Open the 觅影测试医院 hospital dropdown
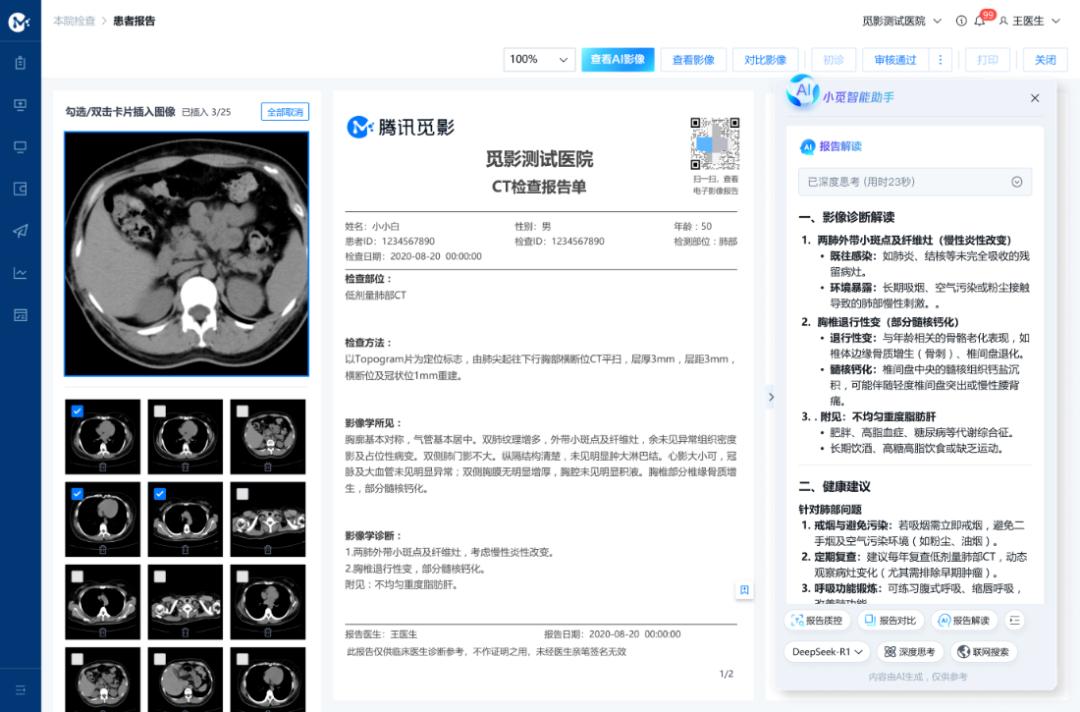Screen dimensions: 1080x712 coord(901,21)
